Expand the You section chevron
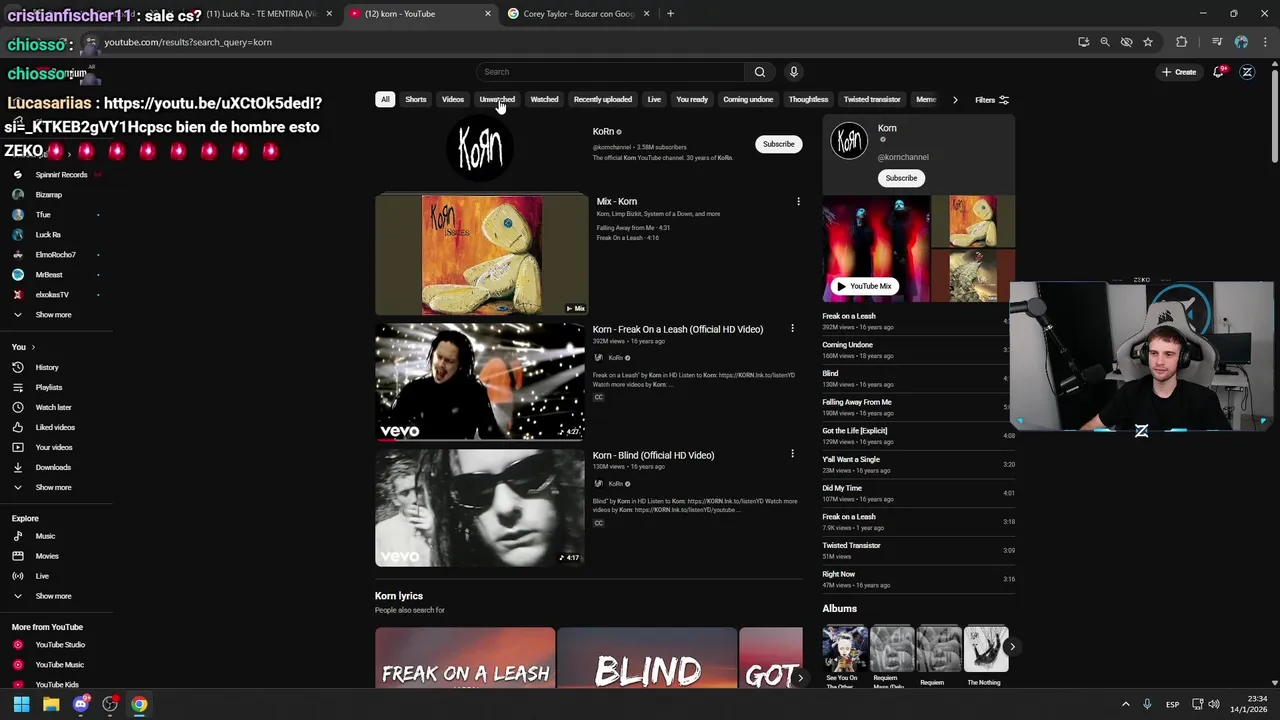The width and height of the screenshot is (1280, 720). point(33,347)
